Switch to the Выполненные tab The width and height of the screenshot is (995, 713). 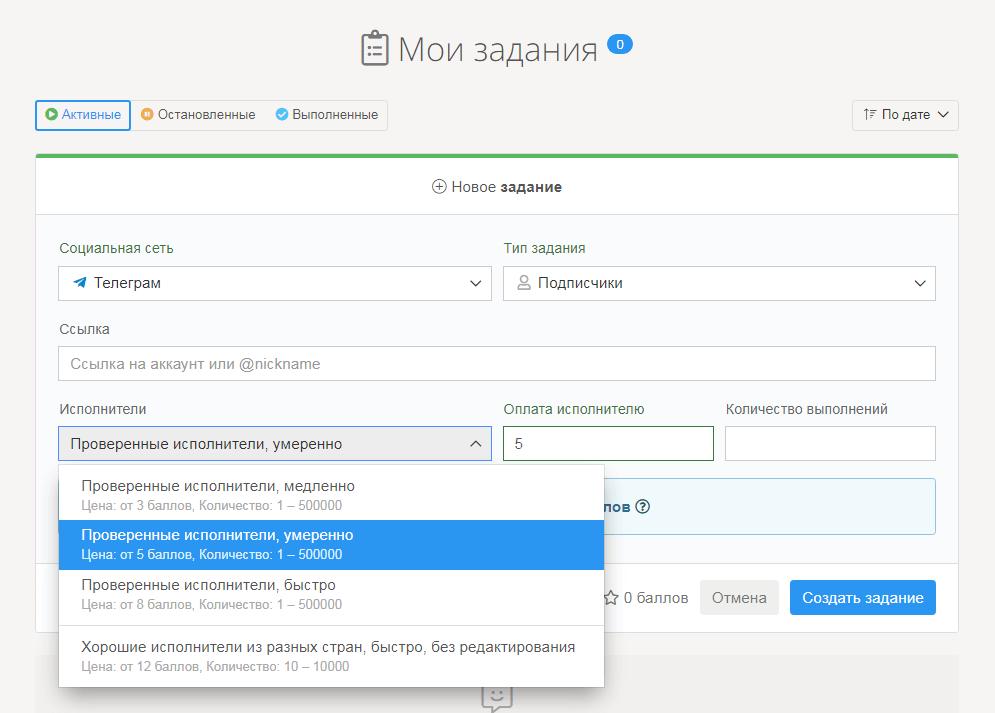tap(327, 115)
